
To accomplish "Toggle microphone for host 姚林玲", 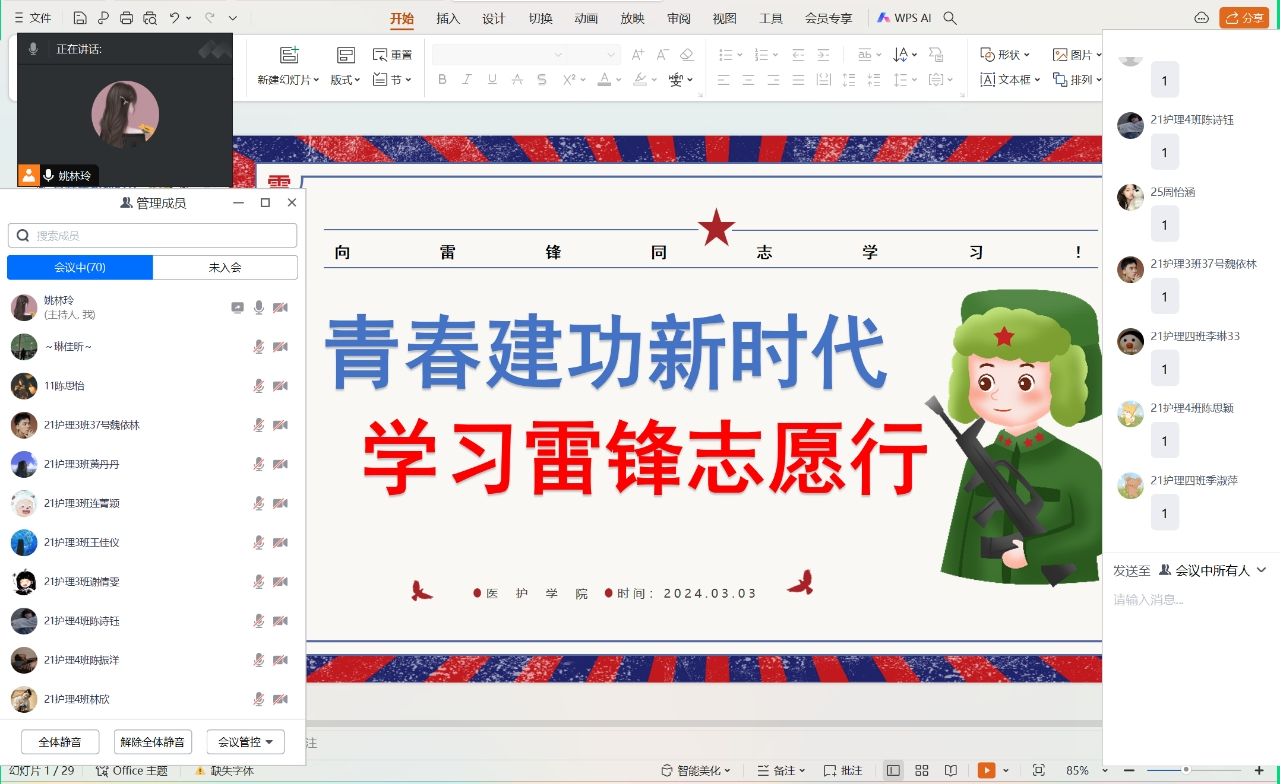I will [259, 308].
